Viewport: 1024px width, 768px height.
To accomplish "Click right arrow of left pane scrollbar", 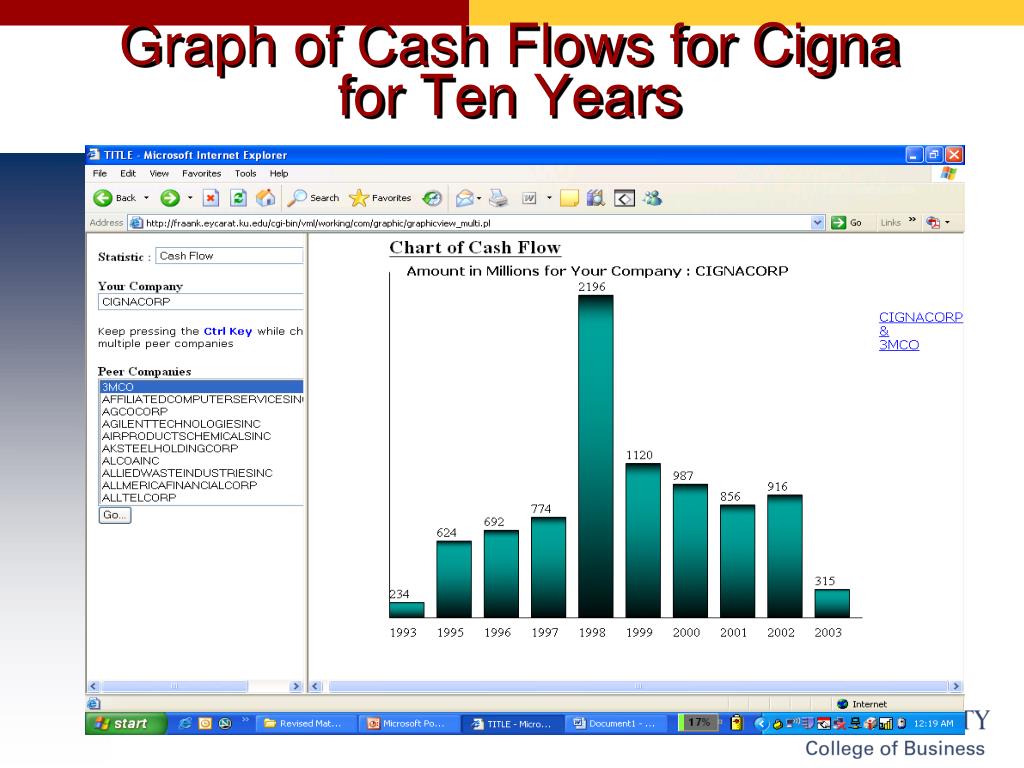I will [x=296, y=686].
